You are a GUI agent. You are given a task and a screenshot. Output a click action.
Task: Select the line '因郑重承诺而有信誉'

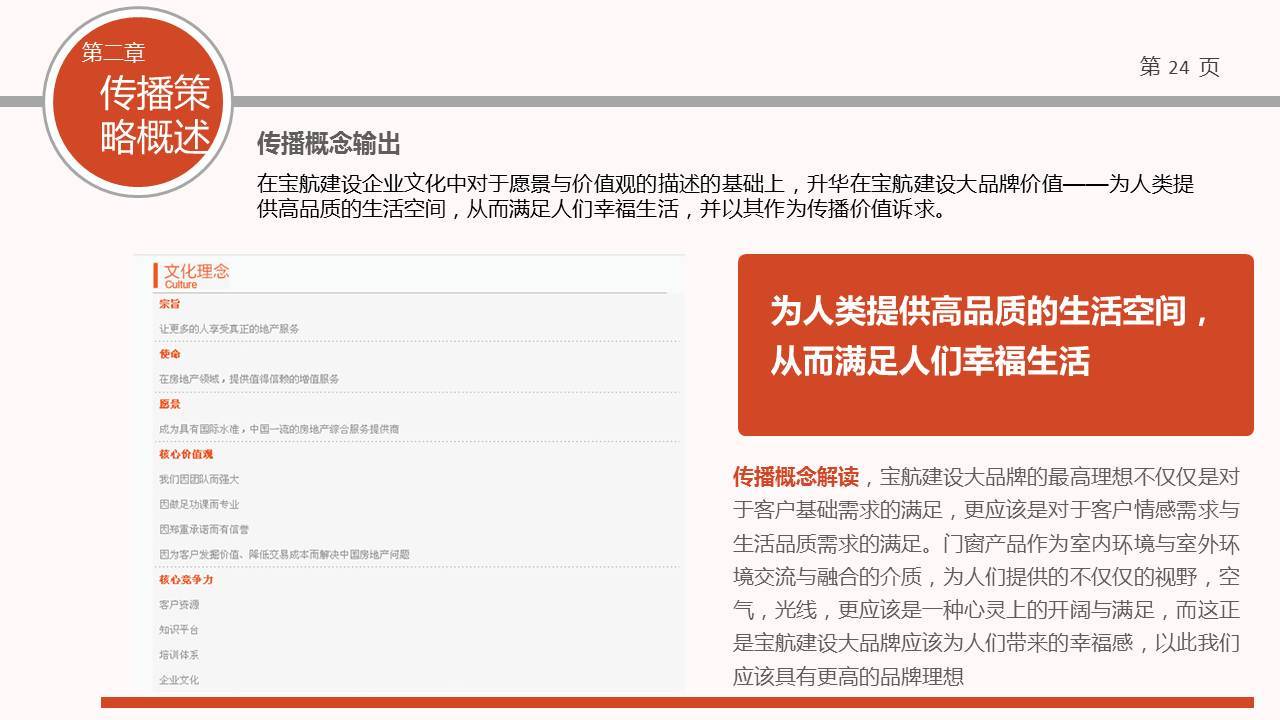(204, 529)
